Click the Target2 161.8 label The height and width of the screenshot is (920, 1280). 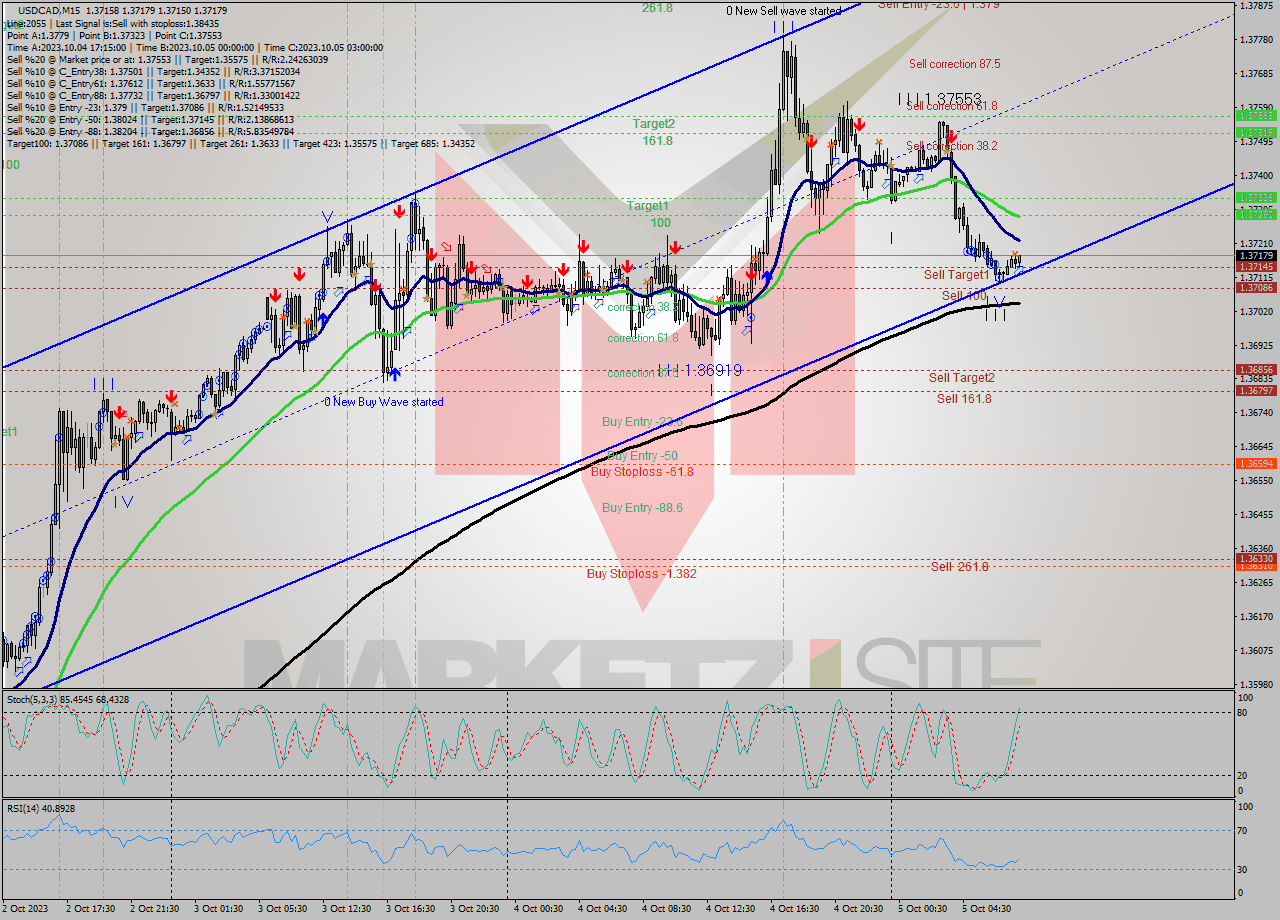655,130
